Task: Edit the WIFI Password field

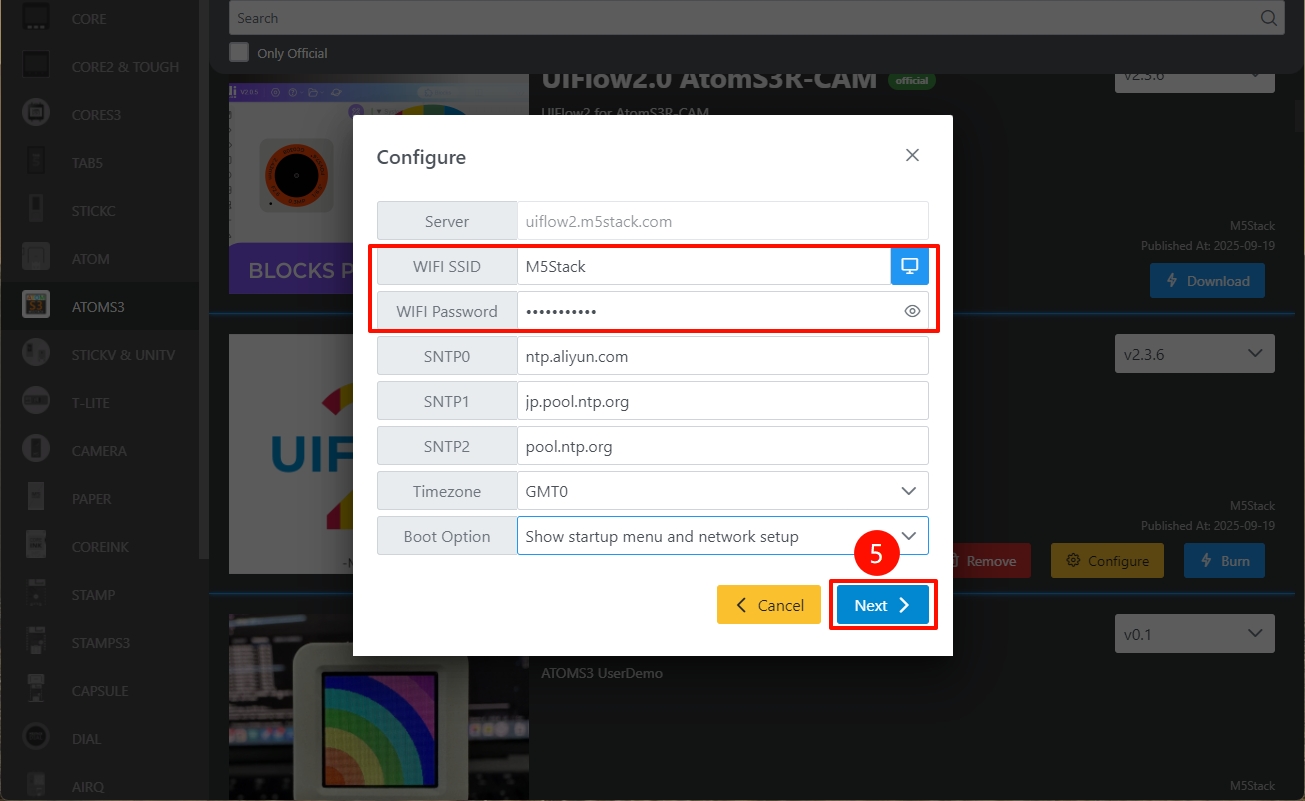Action: 723,311
